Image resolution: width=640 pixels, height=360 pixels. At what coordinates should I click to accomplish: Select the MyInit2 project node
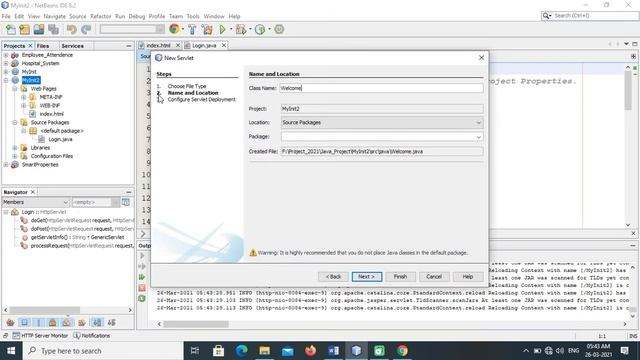click(x=31, y=80)
